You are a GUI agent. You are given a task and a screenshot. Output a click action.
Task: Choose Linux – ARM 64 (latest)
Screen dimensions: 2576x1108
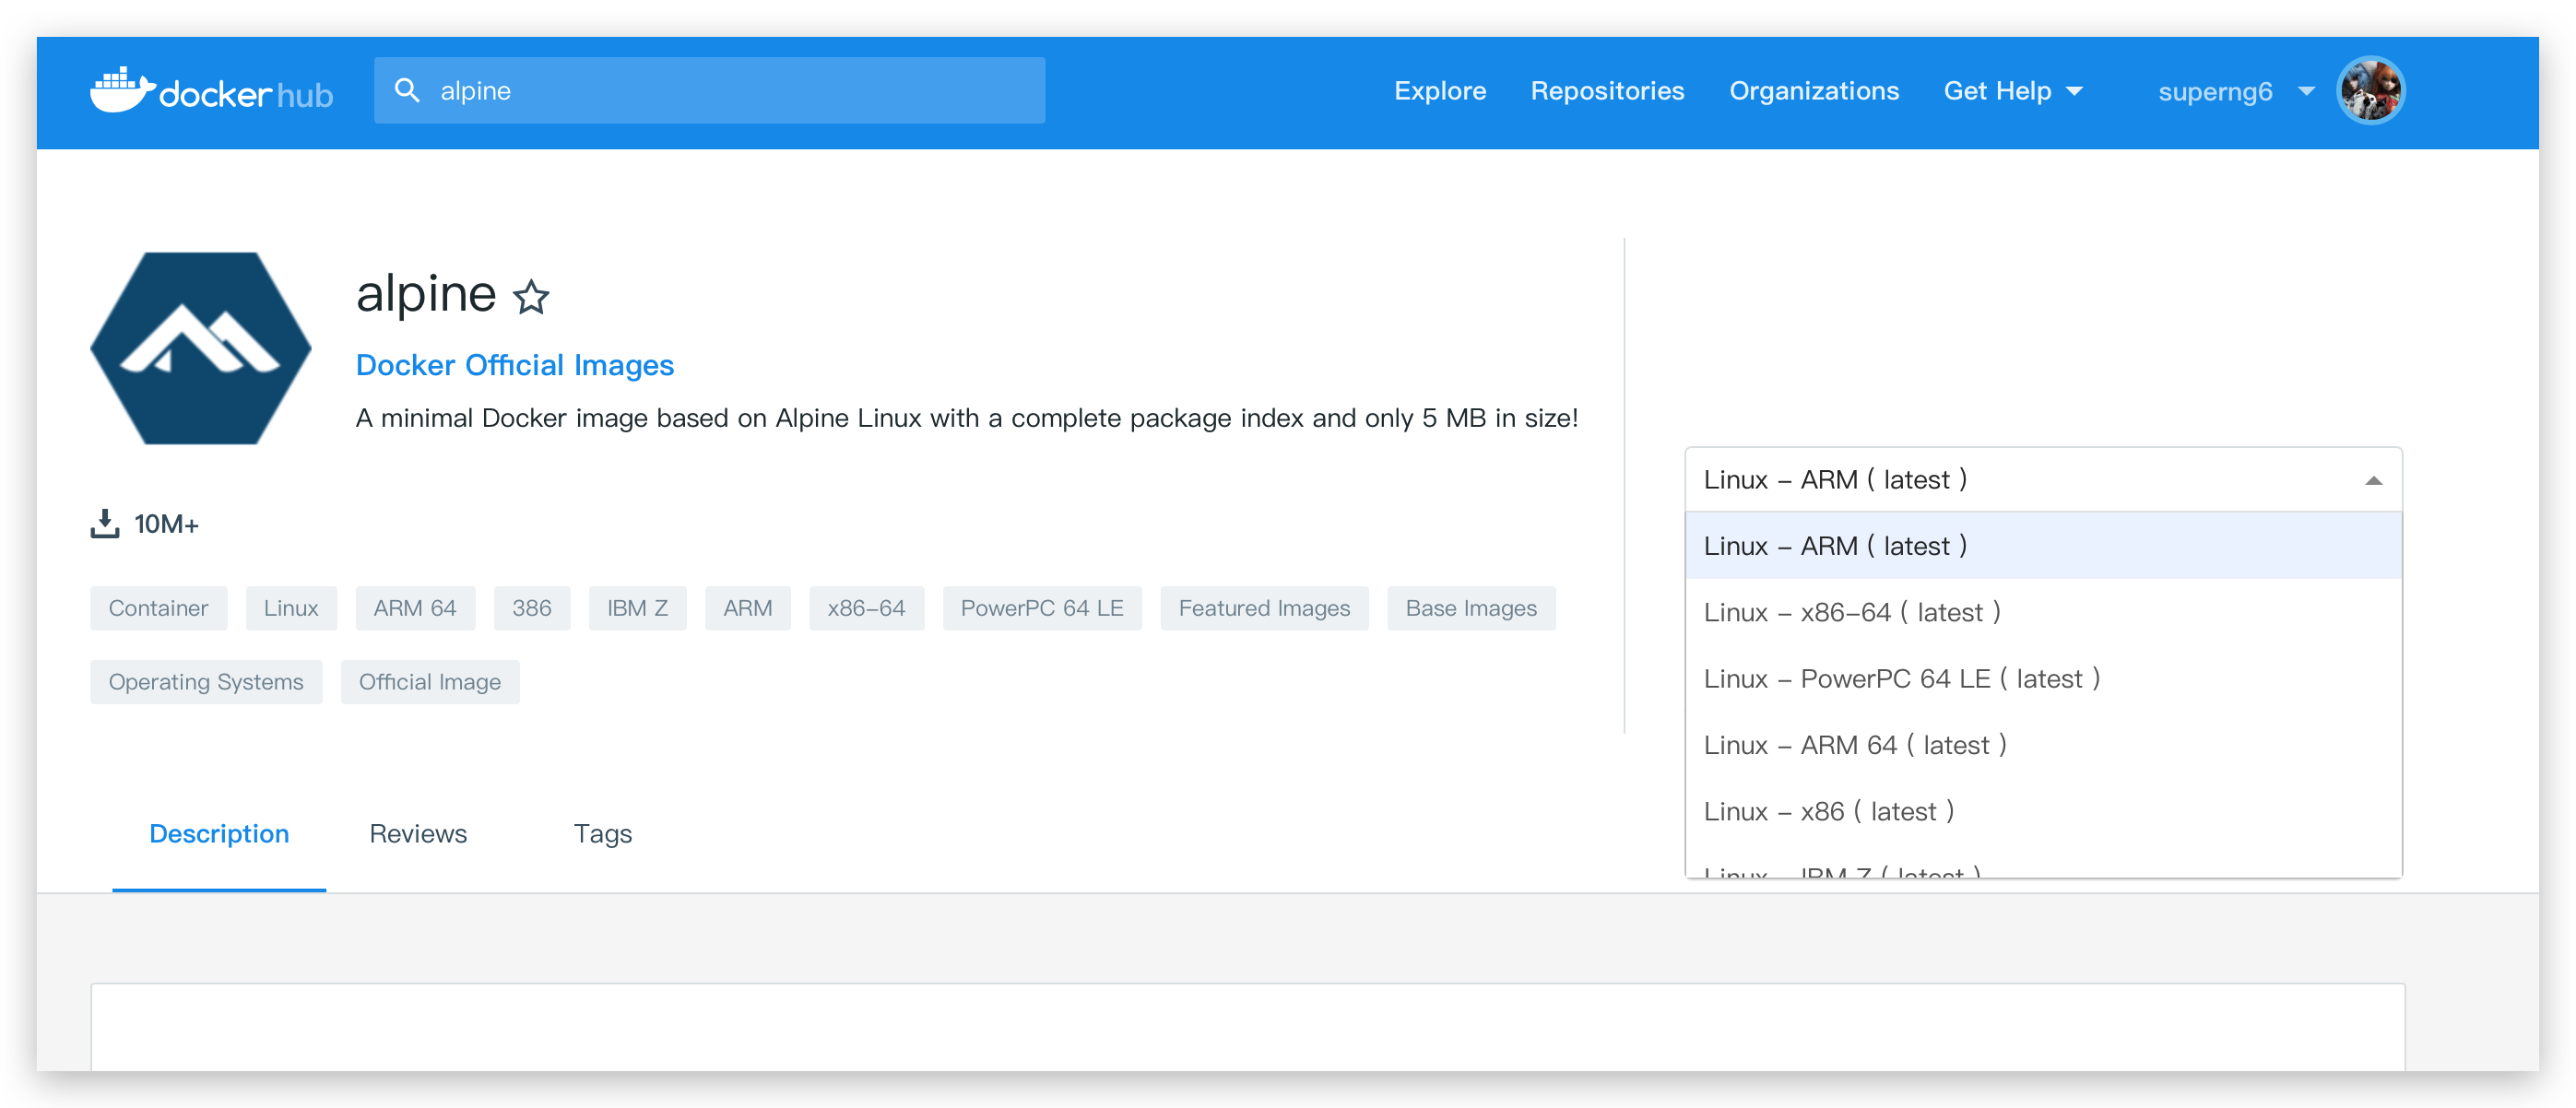click(x=2043, y=745)
